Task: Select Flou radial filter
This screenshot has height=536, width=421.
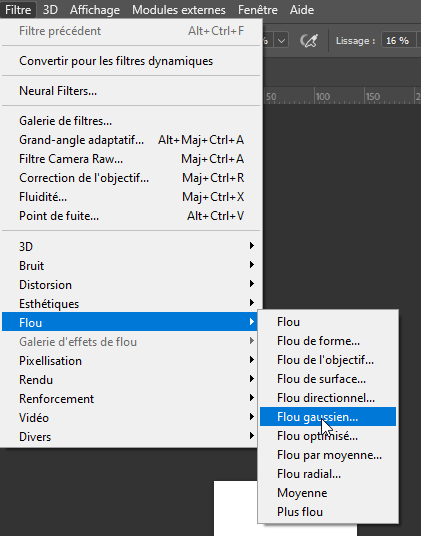Action: 328,474
